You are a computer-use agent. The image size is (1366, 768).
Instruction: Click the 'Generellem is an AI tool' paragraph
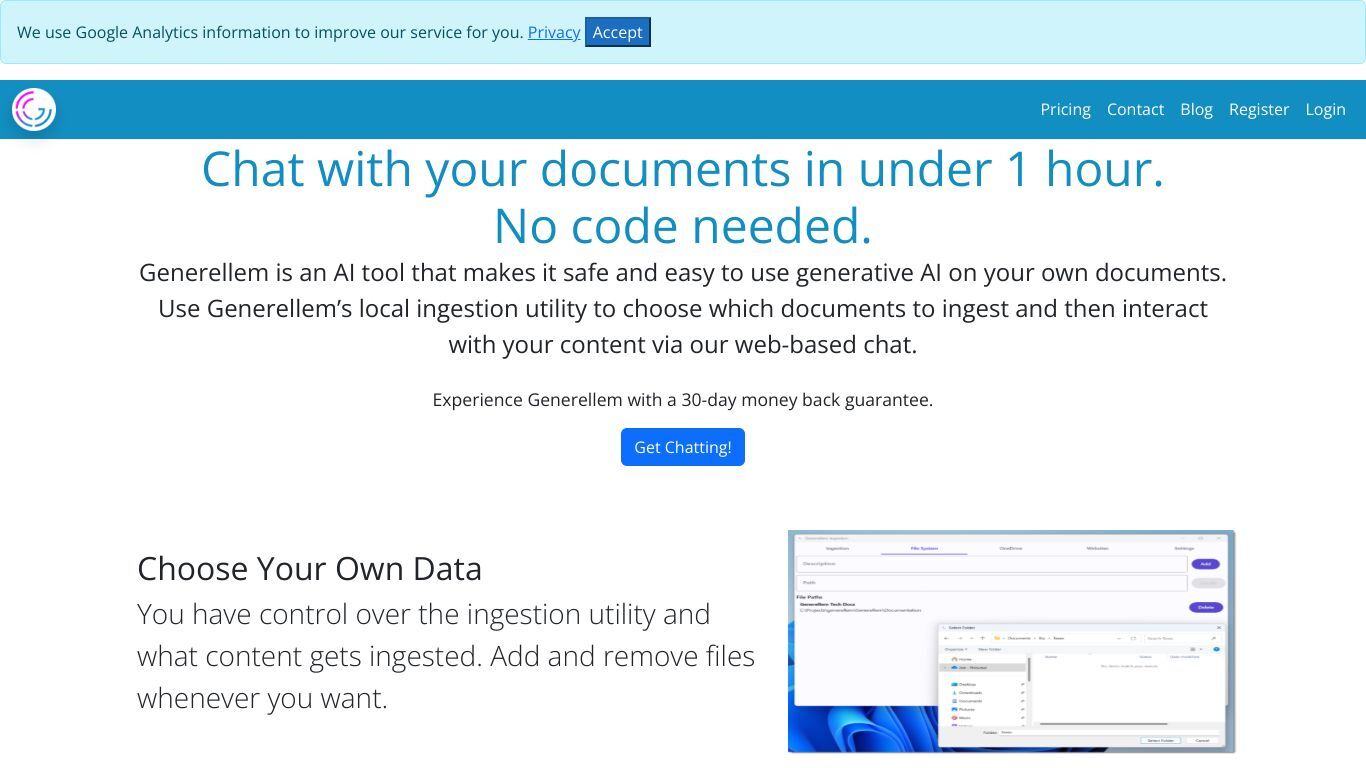(x=683, y=308)
